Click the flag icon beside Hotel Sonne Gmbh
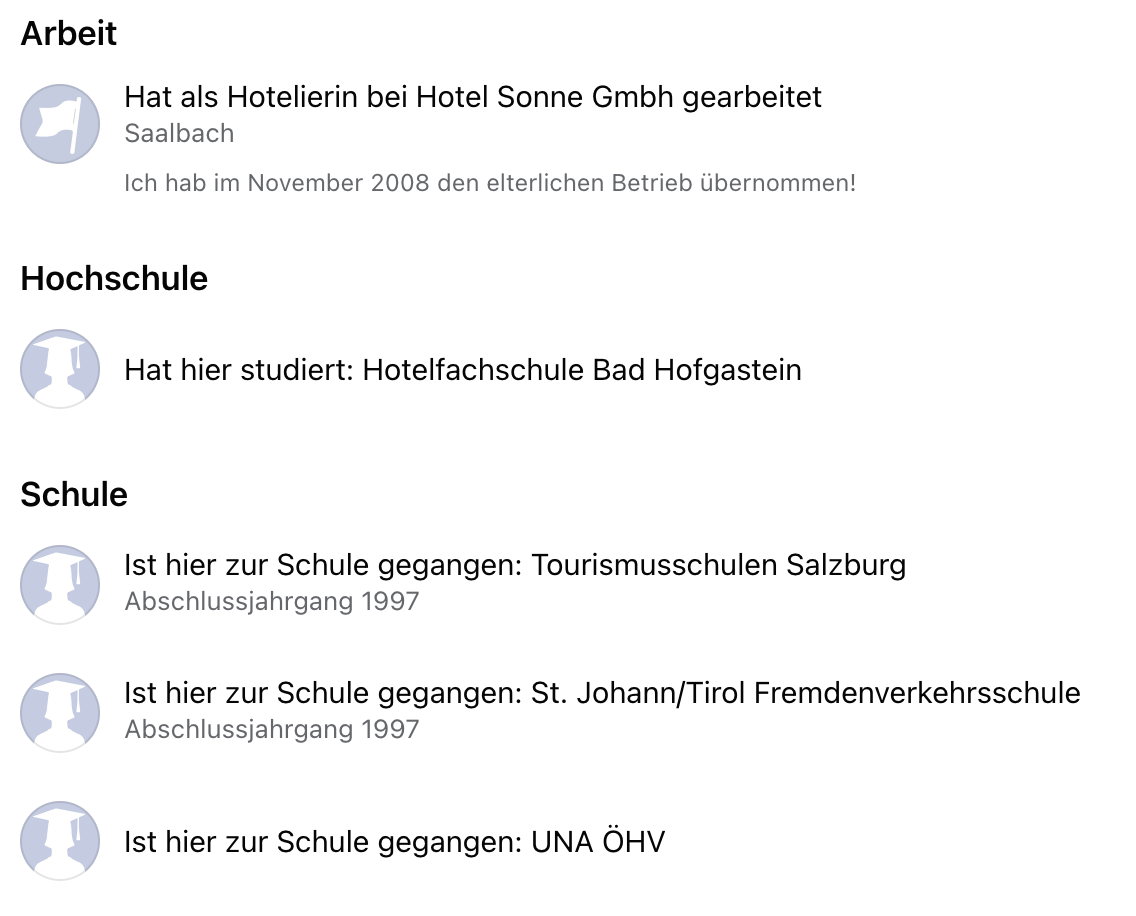The image size is (1136, 916). [x=60, y=124]
